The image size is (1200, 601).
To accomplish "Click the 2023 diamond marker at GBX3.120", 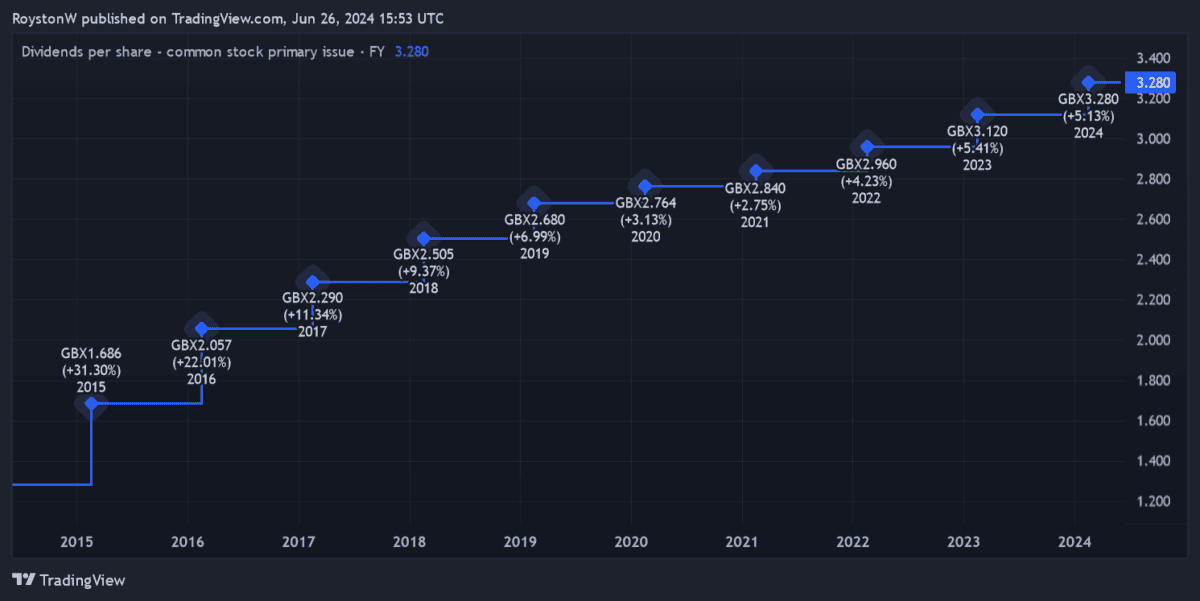I will [x=977, y=115].
